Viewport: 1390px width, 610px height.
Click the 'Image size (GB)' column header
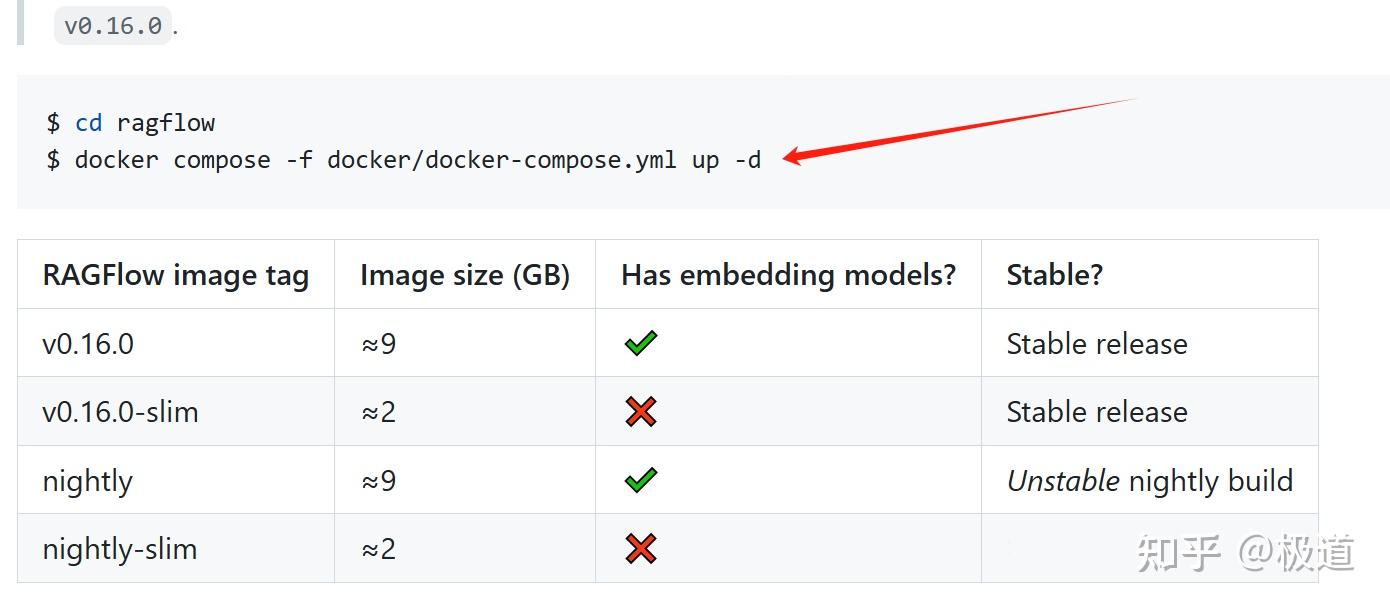pyautogui.click(x=465, y=275)
